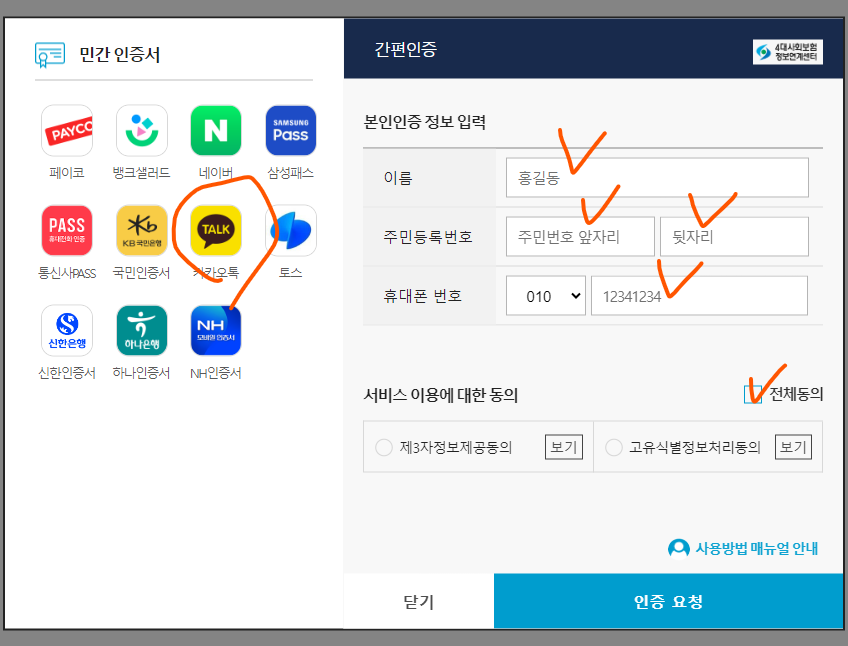
Task: View 고유식별정보처리동의 terms via 보기
Action: [793, 447]
